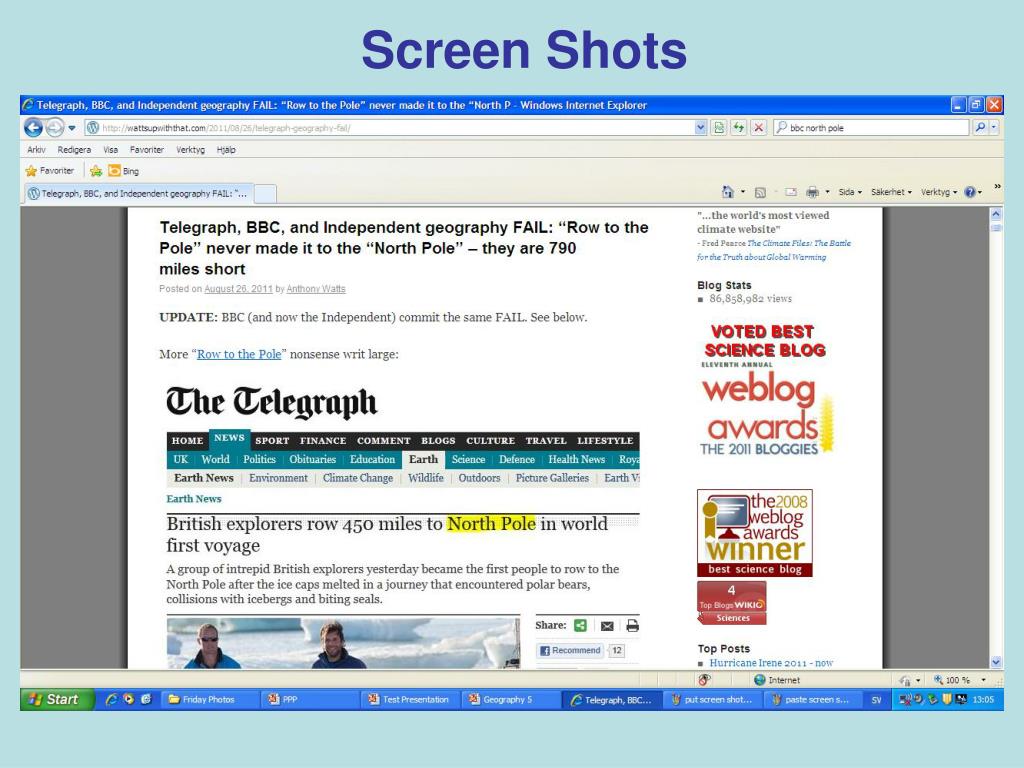This screenshot has width=1024, height=768.
Task: Open the Verktyg dropdown in command bar
Action: point(939,192)
